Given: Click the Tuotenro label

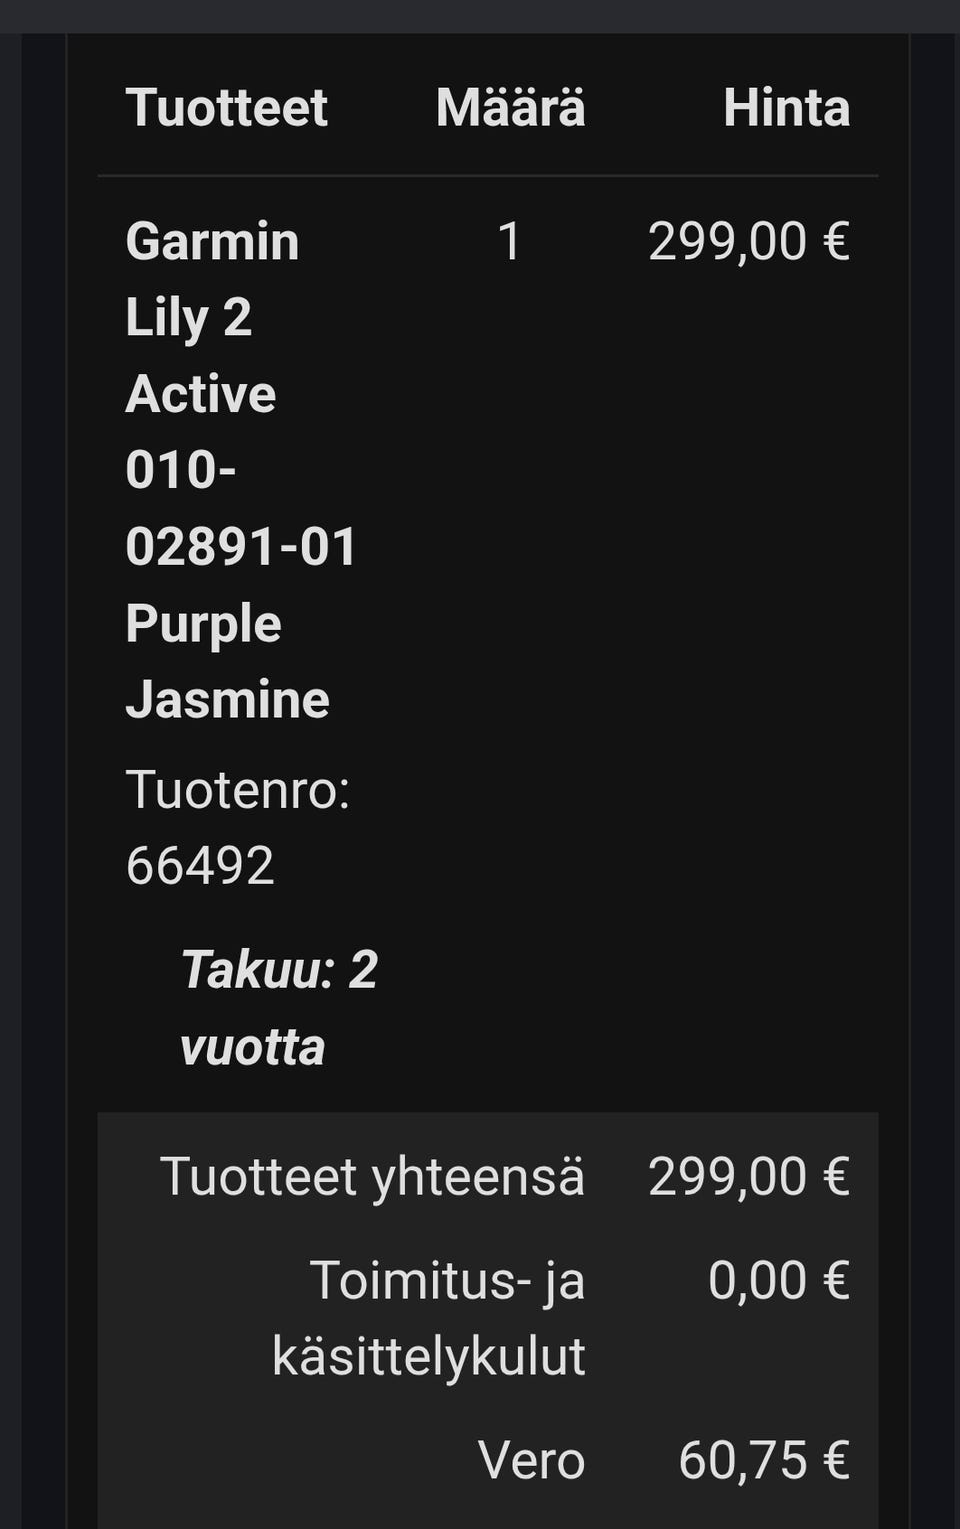Looking at the screenshot, I should (x=237, y=790).
